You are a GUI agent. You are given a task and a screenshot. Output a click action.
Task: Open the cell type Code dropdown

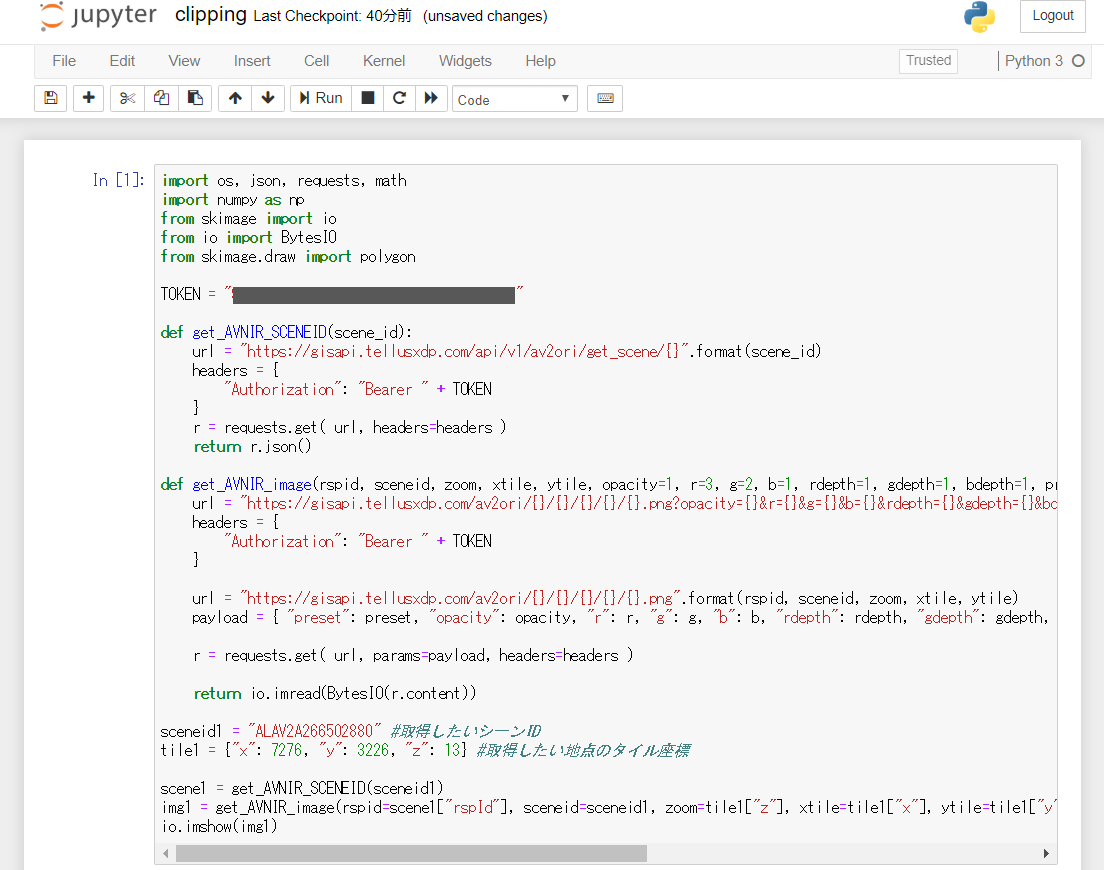click(515, 99)
